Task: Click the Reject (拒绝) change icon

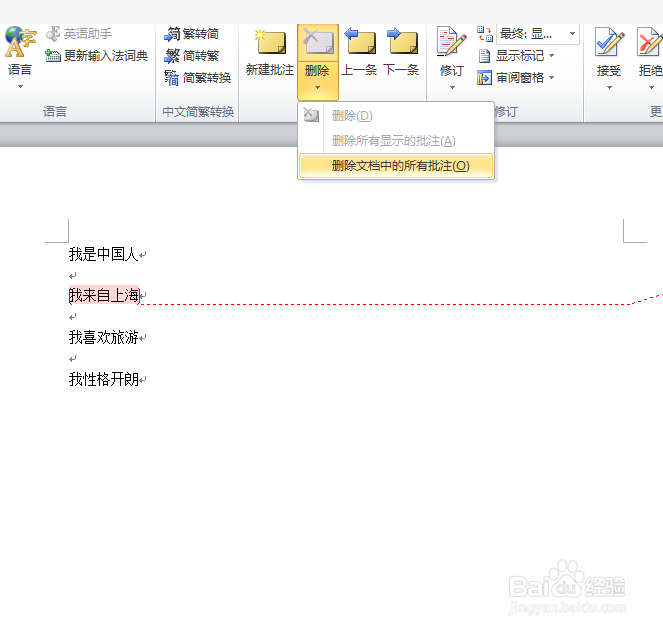Action: tap(650, 42)
